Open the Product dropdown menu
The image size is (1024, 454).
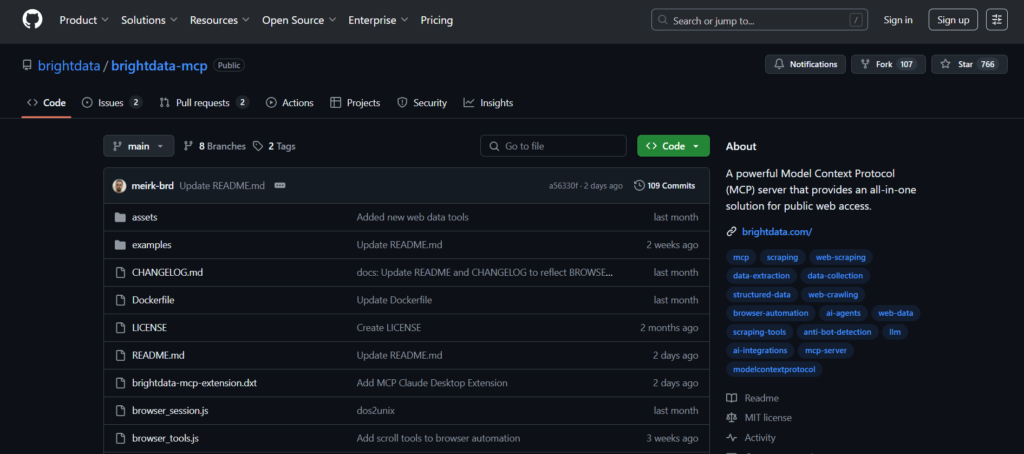pos(84,20)
